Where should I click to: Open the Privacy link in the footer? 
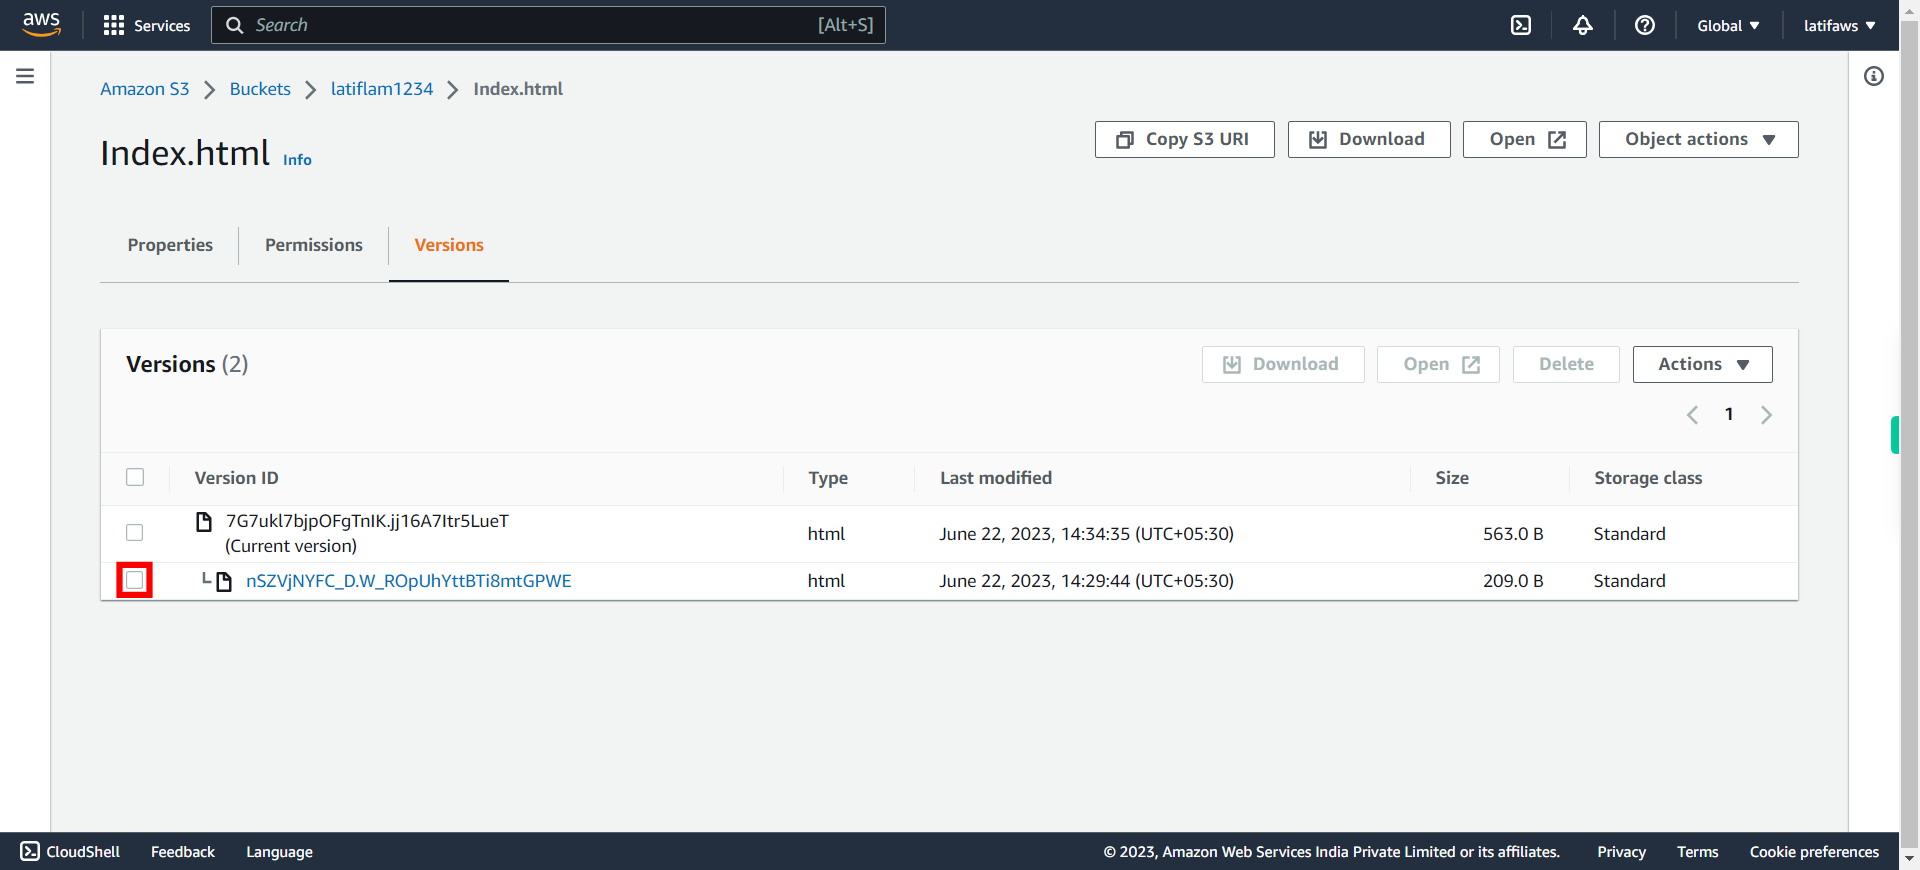1621,851
